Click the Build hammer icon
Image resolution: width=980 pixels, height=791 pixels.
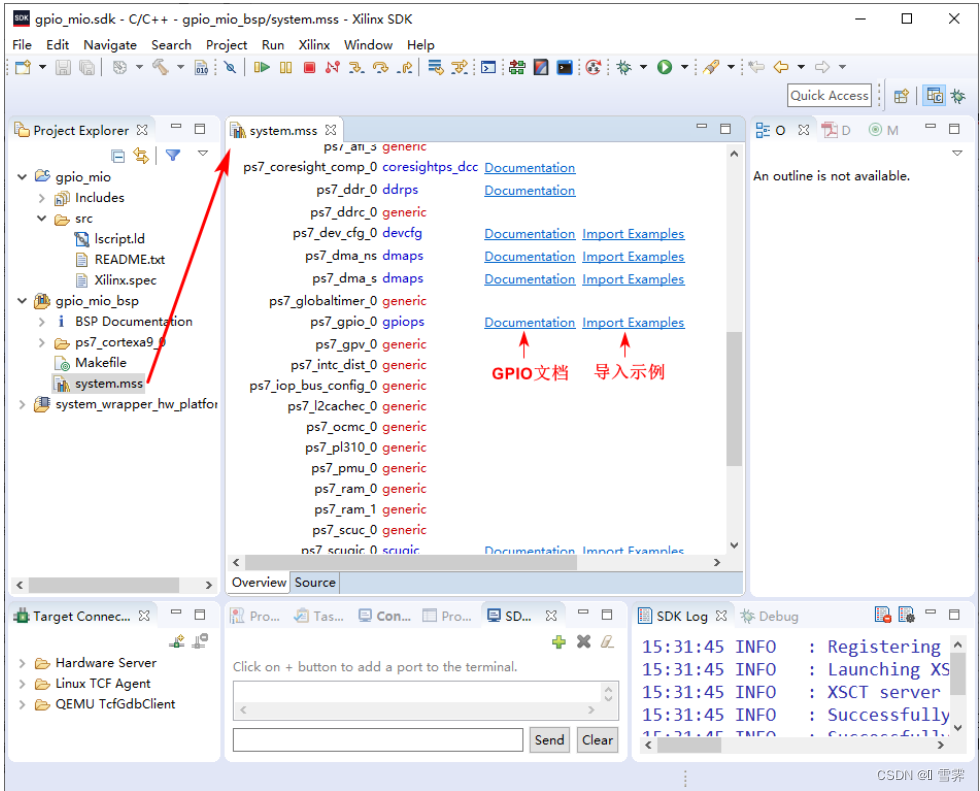tap(161, 67)
